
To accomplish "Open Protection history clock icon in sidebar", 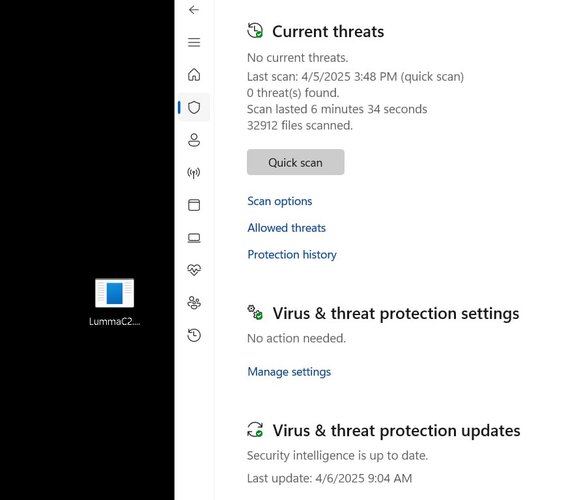I will point(194,335).
